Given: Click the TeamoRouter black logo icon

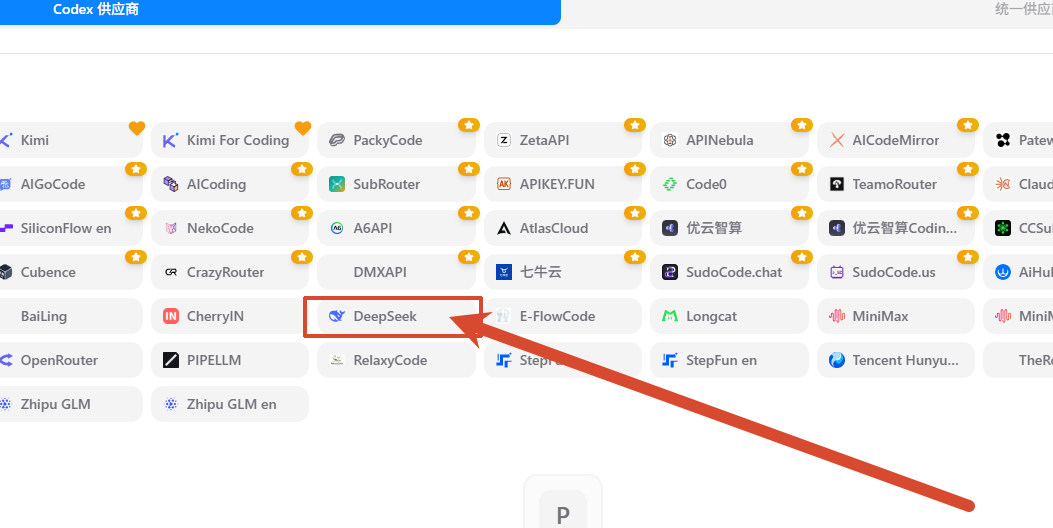Looking at the screenshot, I should pyautogui.click(x=837, y=184).
